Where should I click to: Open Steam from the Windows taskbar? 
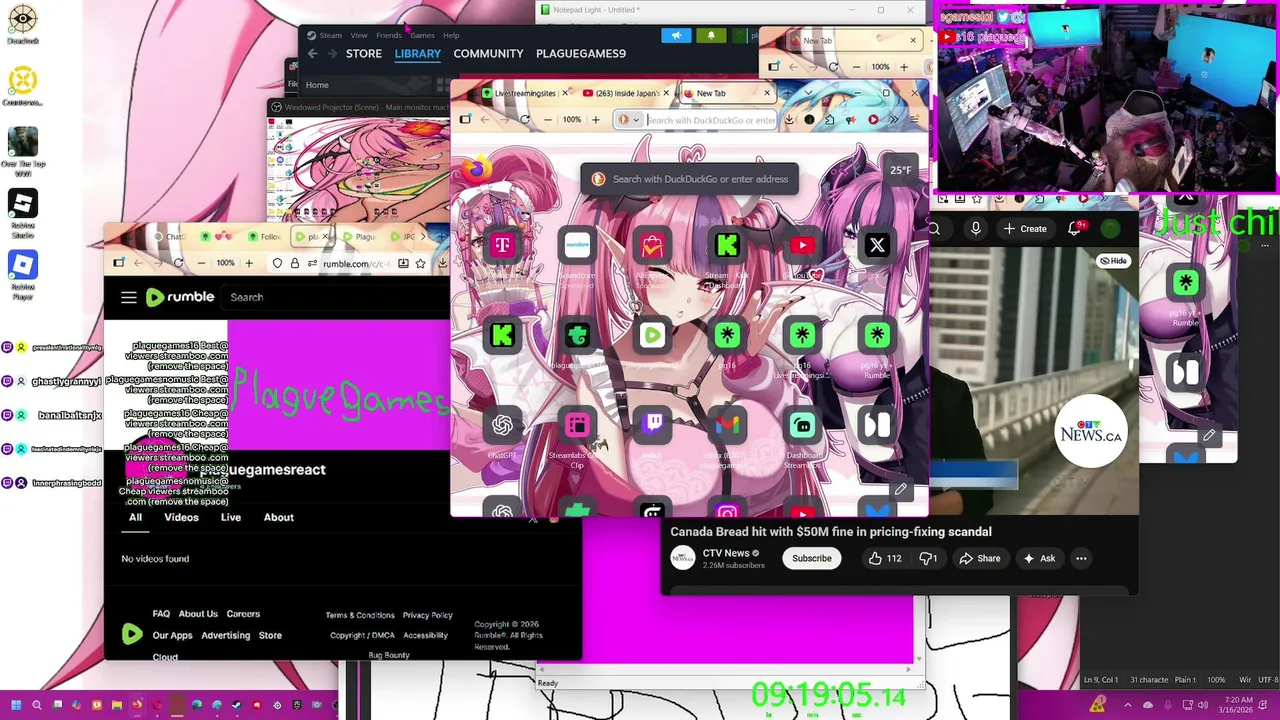(236, 705)
